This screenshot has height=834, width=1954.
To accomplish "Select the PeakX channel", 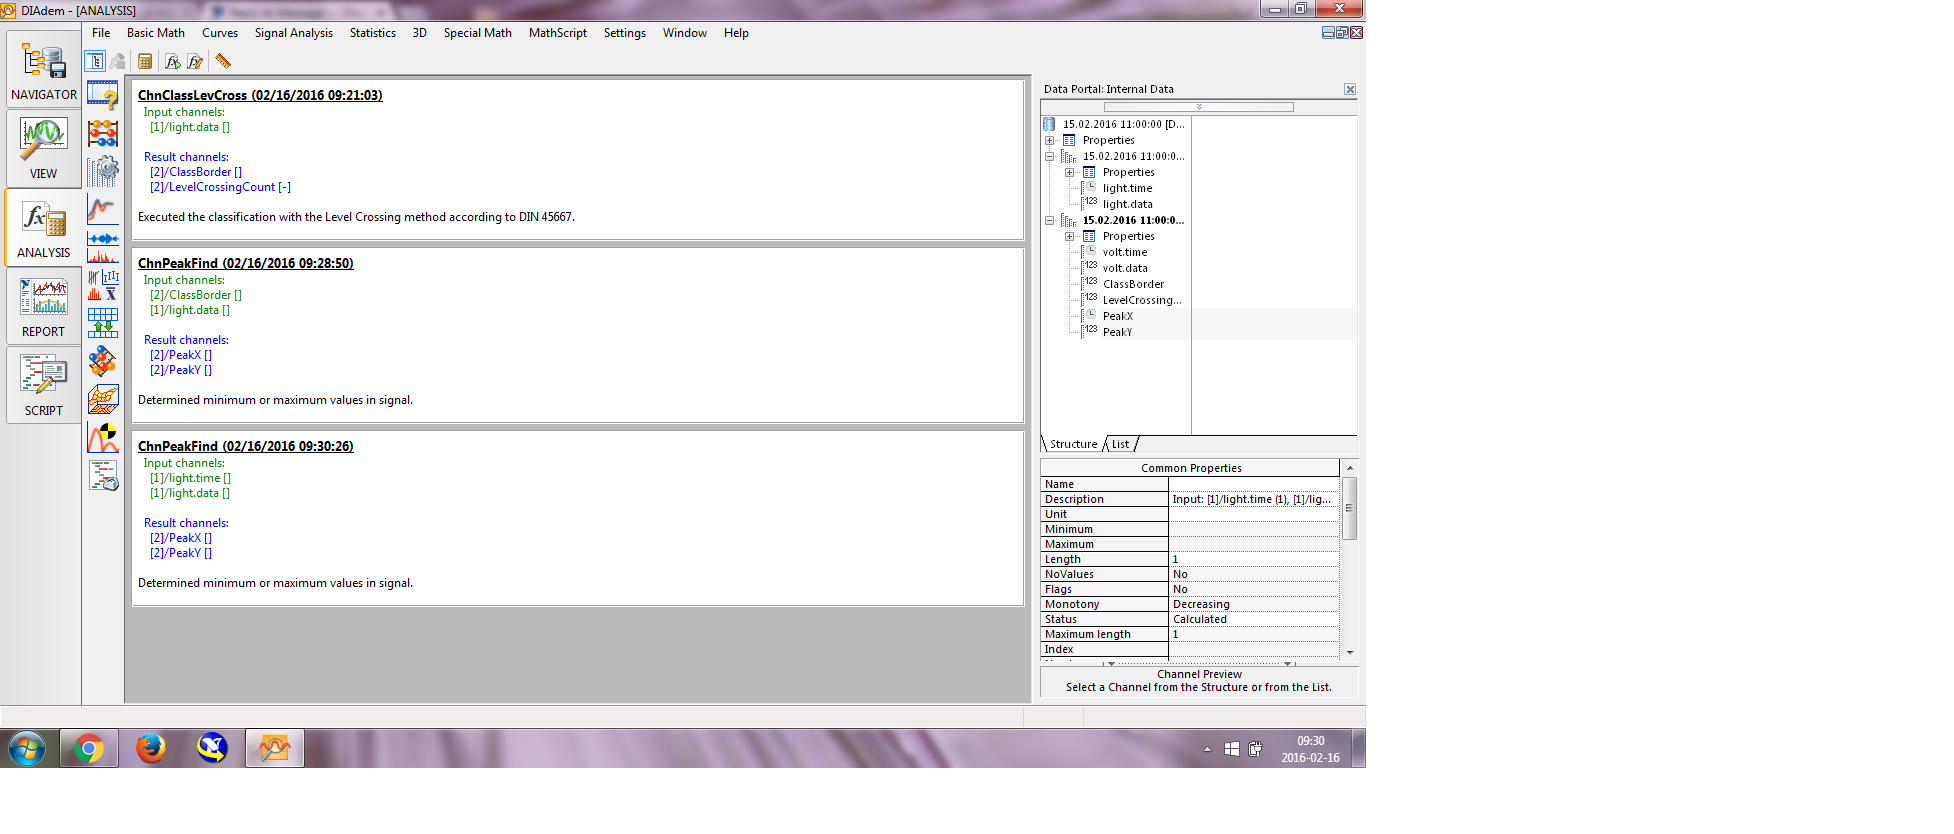I will click(x=1118, y=316).
